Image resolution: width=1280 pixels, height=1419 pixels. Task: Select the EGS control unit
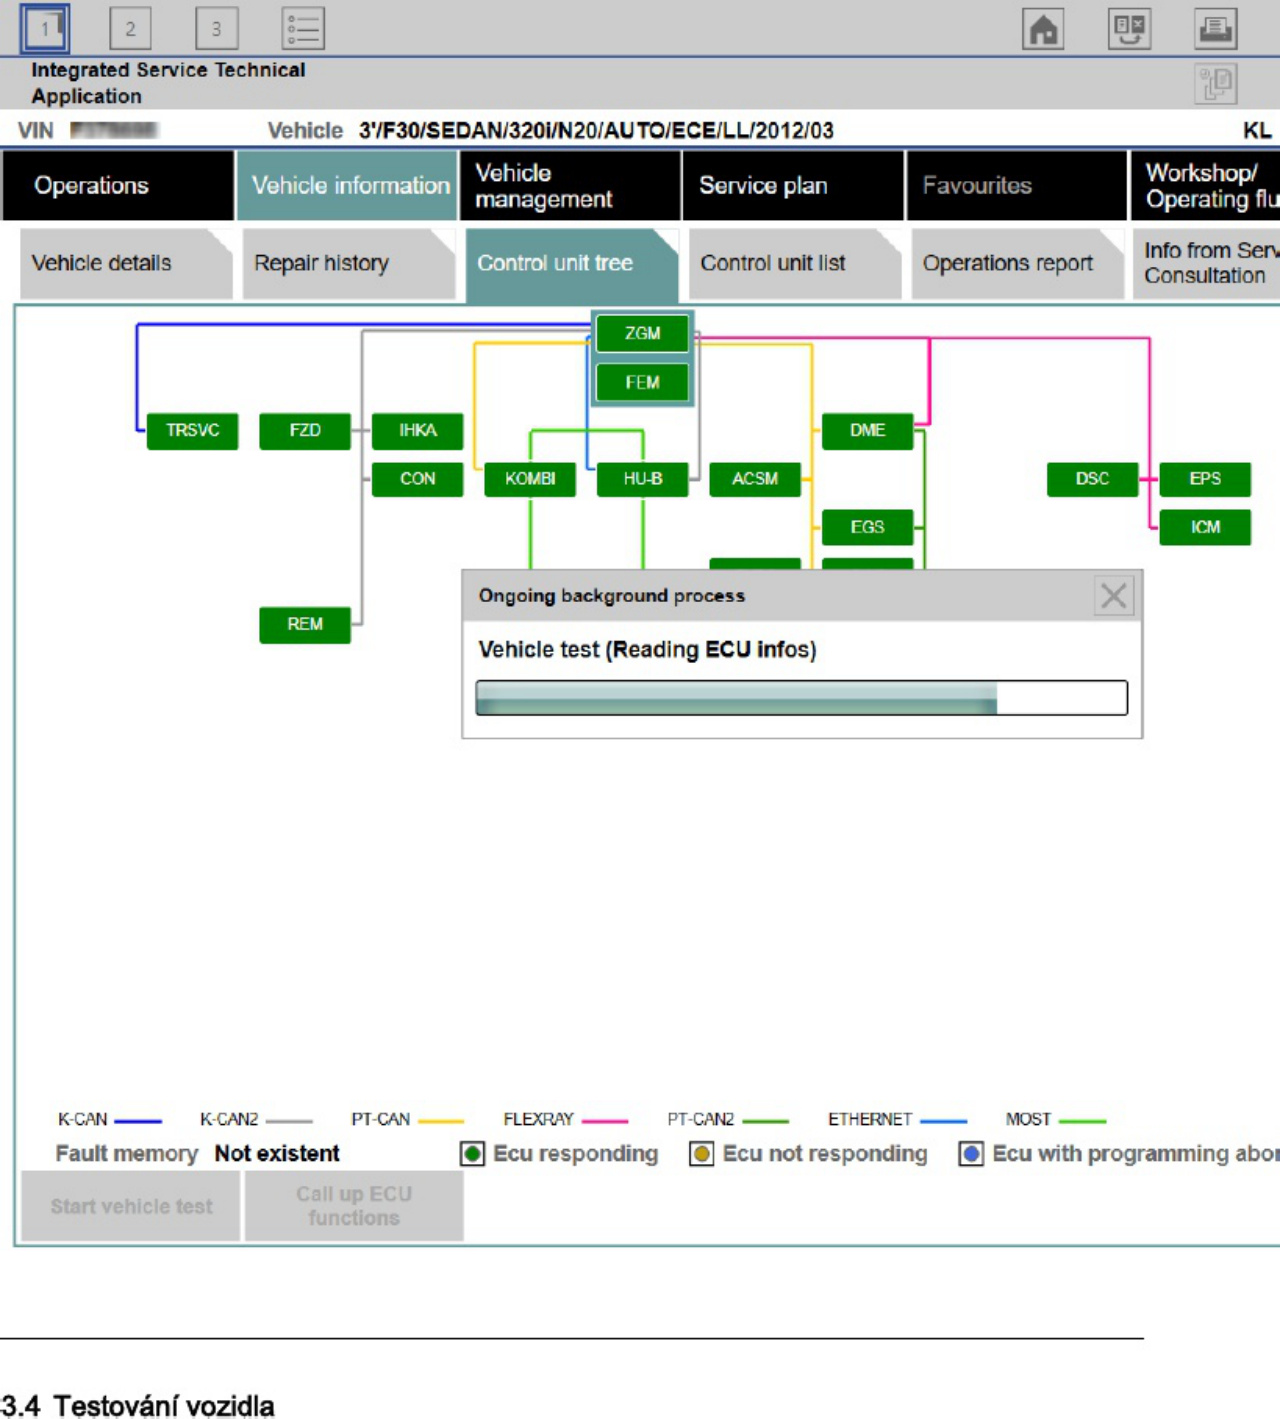coord(867,528)
